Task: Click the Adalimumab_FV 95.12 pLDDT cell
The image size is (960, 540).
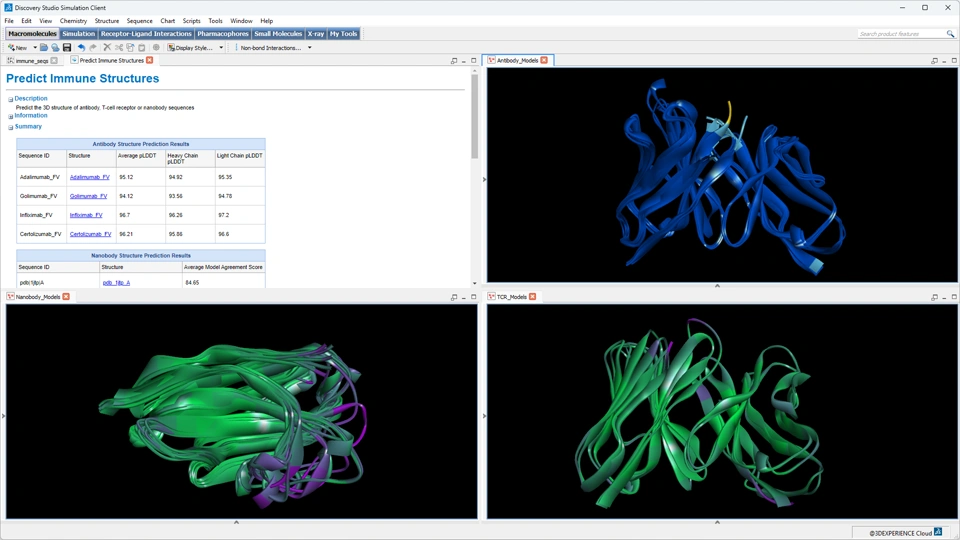Action: (x=140, y=177)
